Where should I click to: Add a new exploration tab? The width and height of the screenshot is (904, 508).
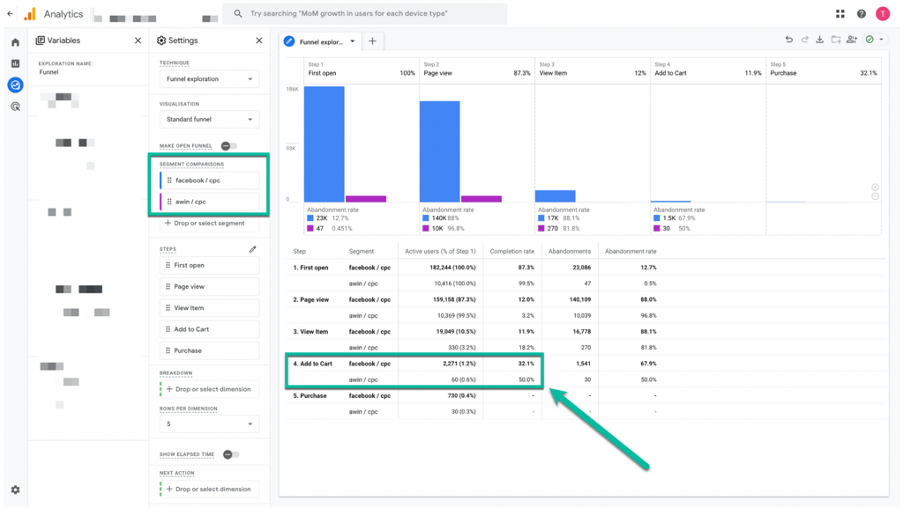[x=372, y=41]
